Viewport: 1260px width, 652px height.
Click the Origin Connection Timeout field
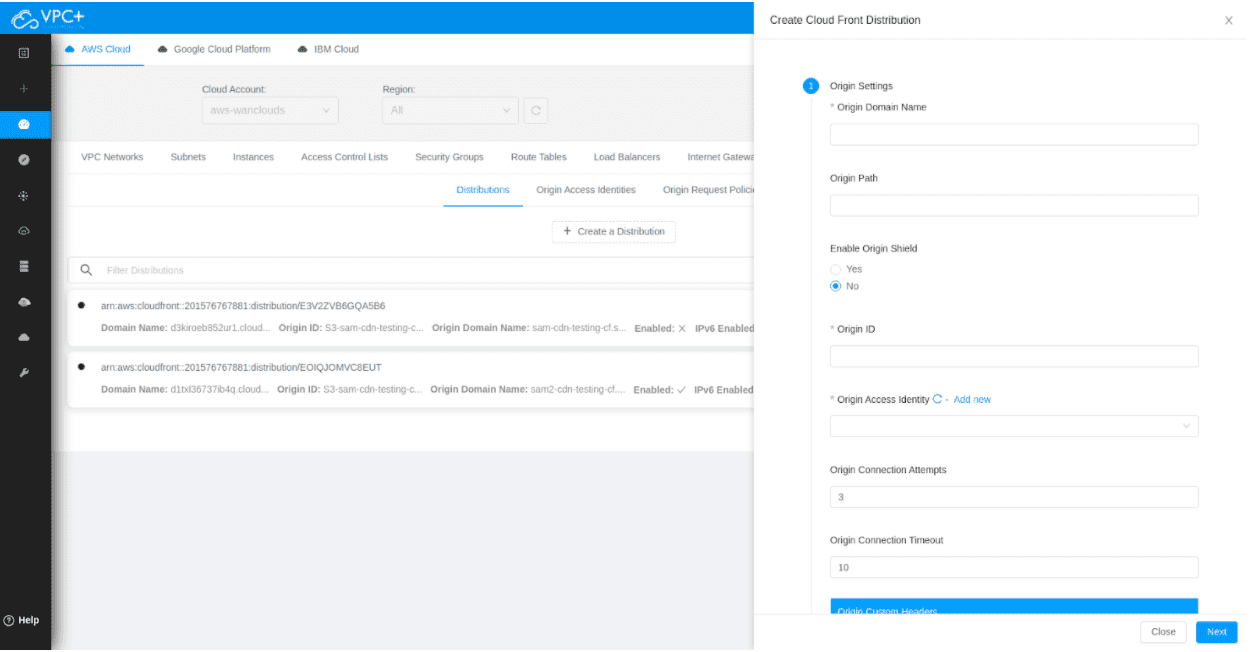1014,567
